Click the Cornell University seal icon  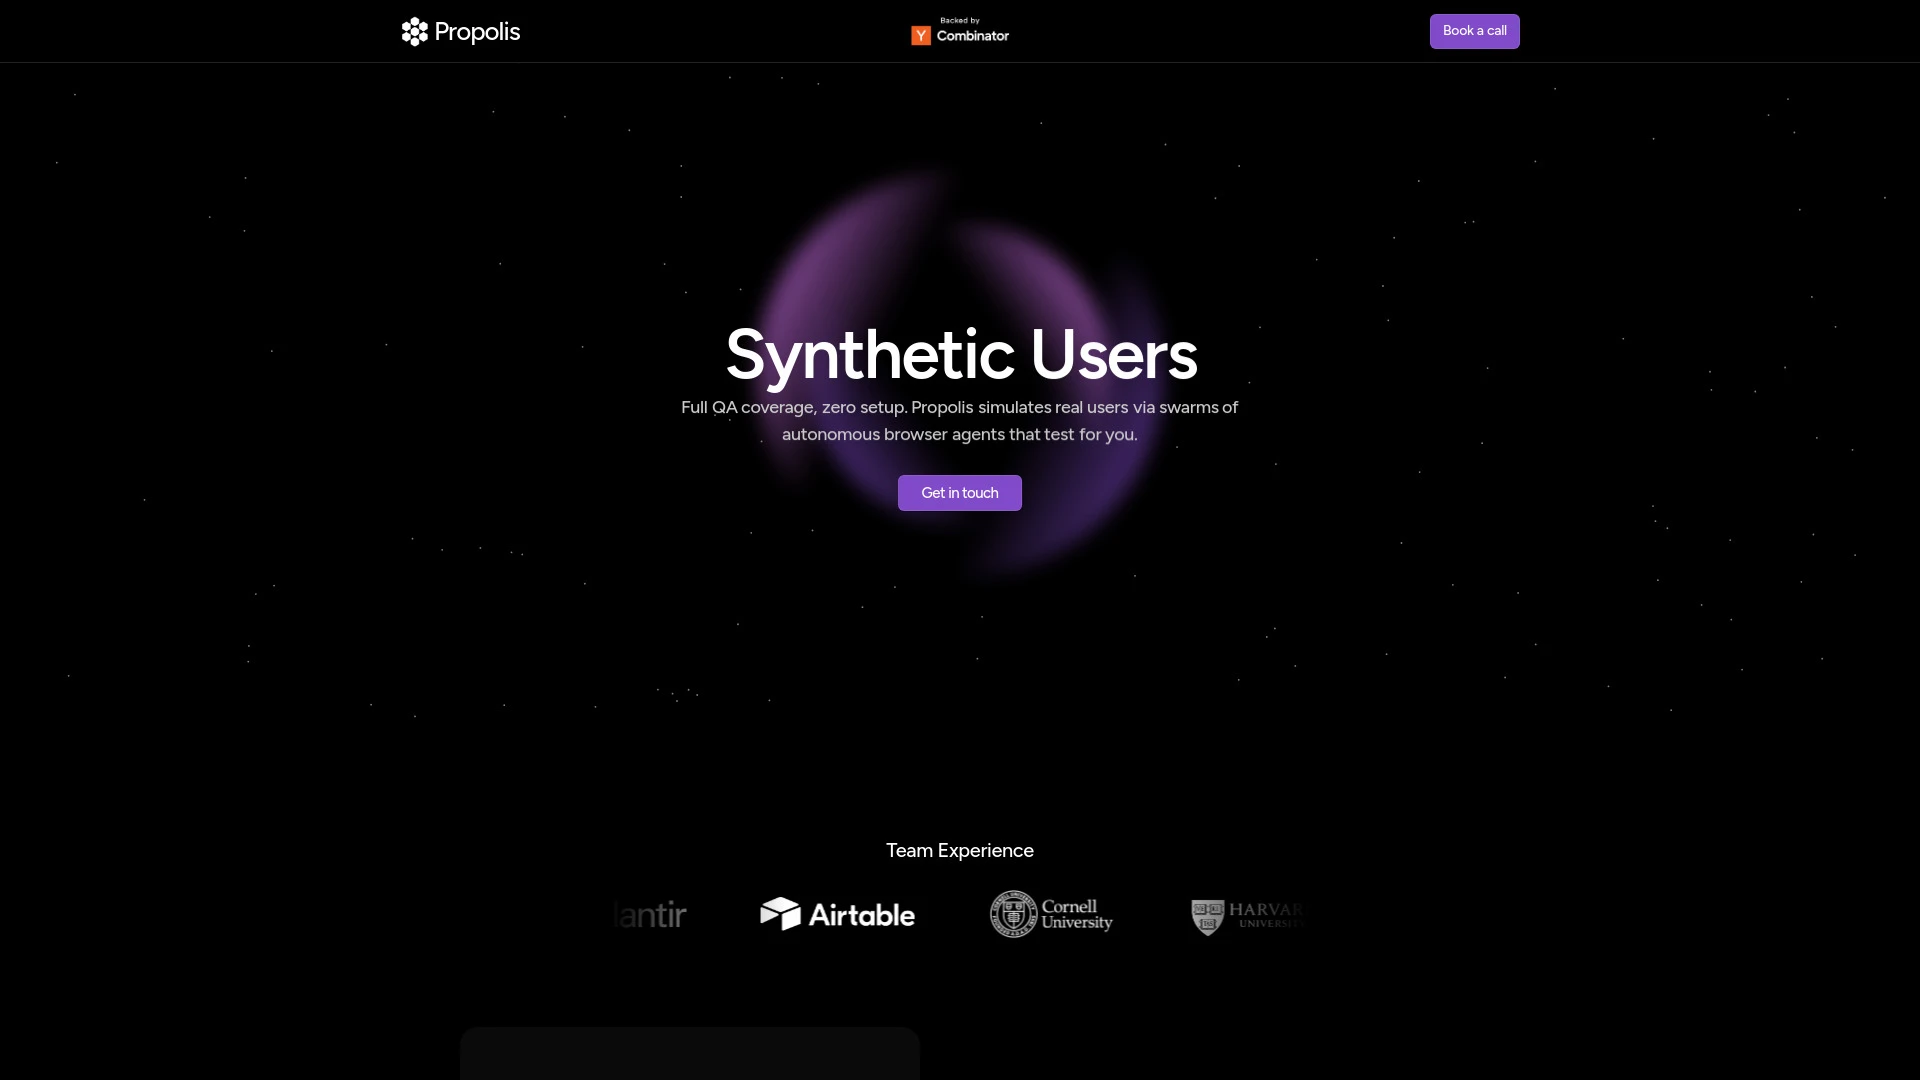click(1013, 913)
